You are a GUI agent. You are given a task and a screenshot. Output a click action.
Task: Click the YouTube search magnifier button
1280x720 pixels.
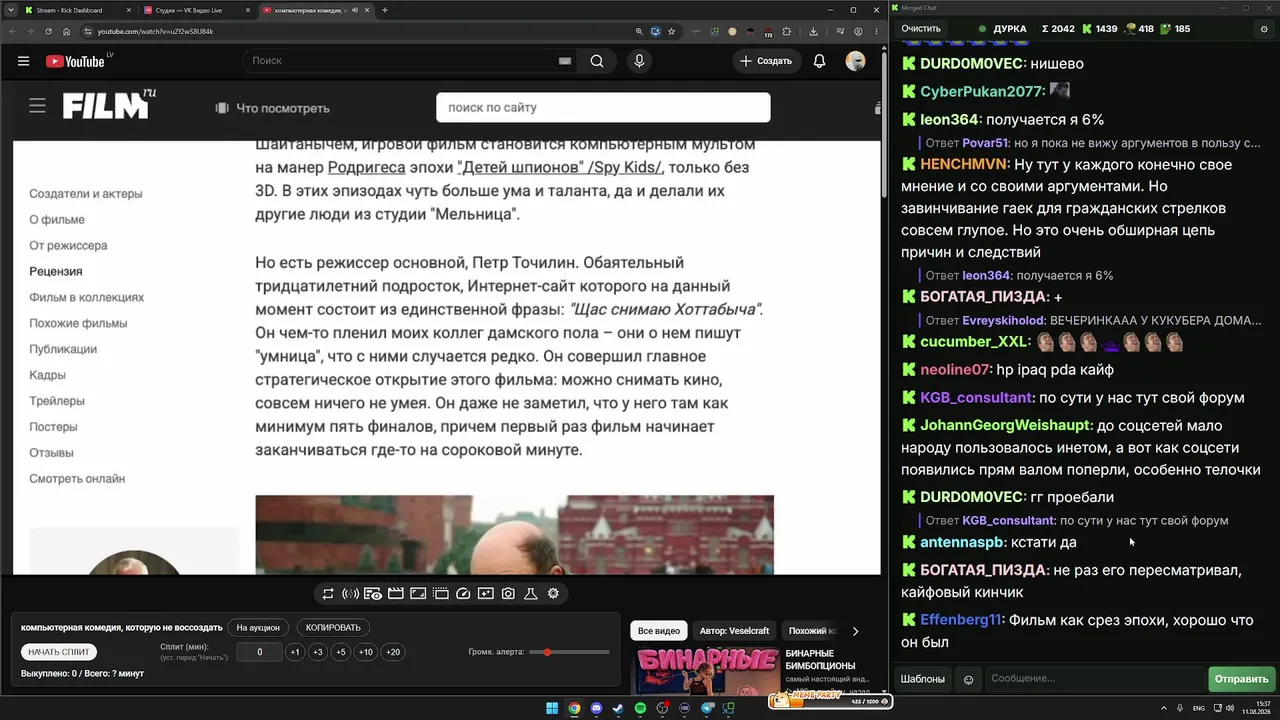pyautogui.click(x=597, y=61)
